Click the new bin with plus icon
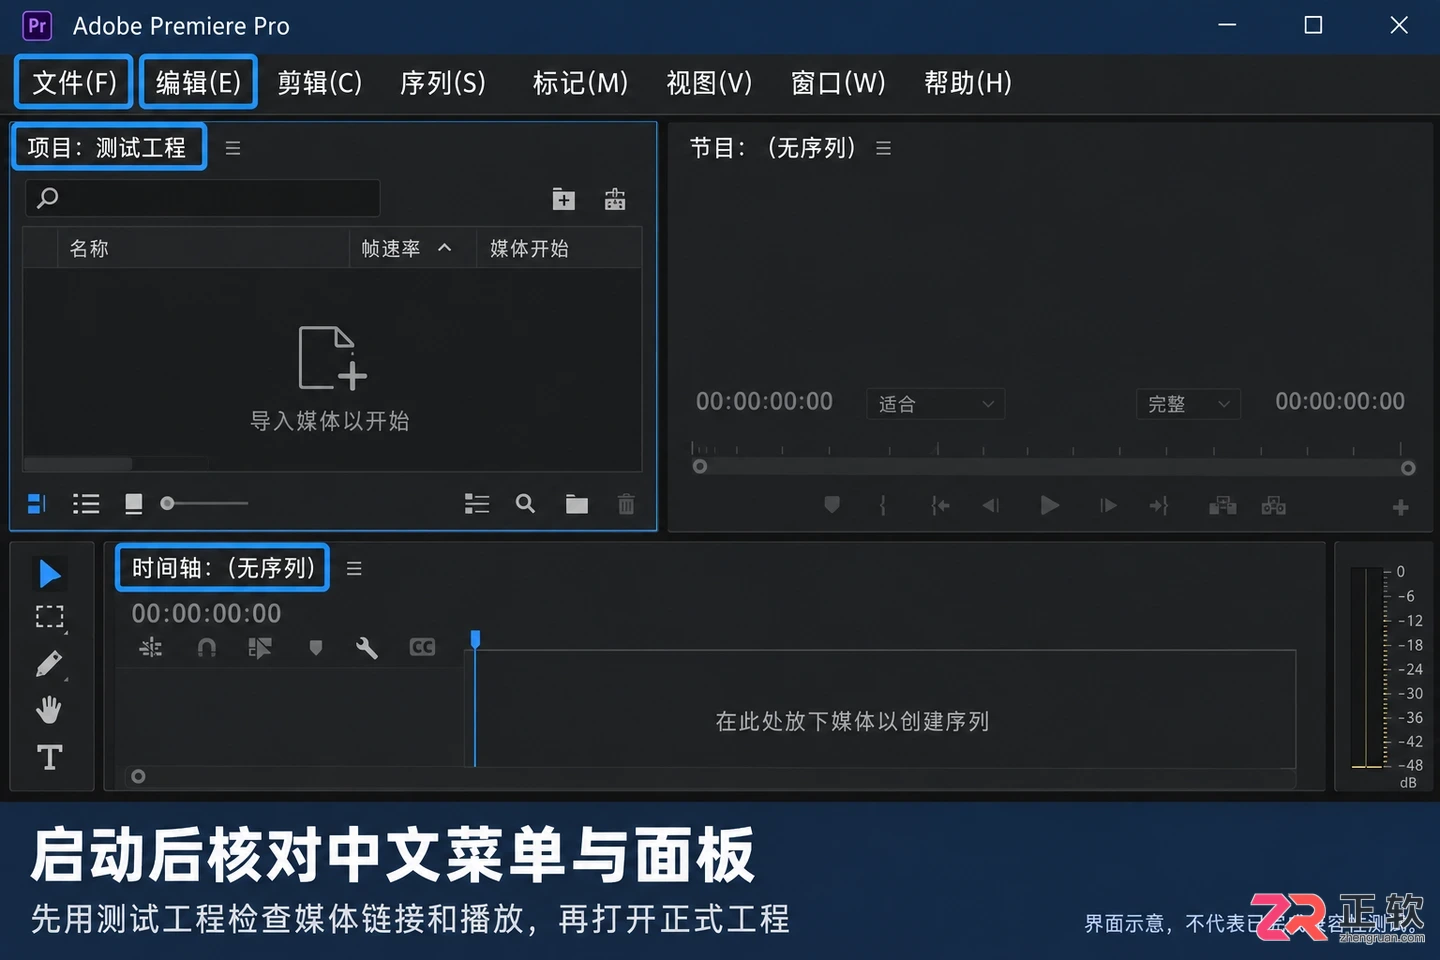This screenshot has width=1440, height=960. (564, 199)
